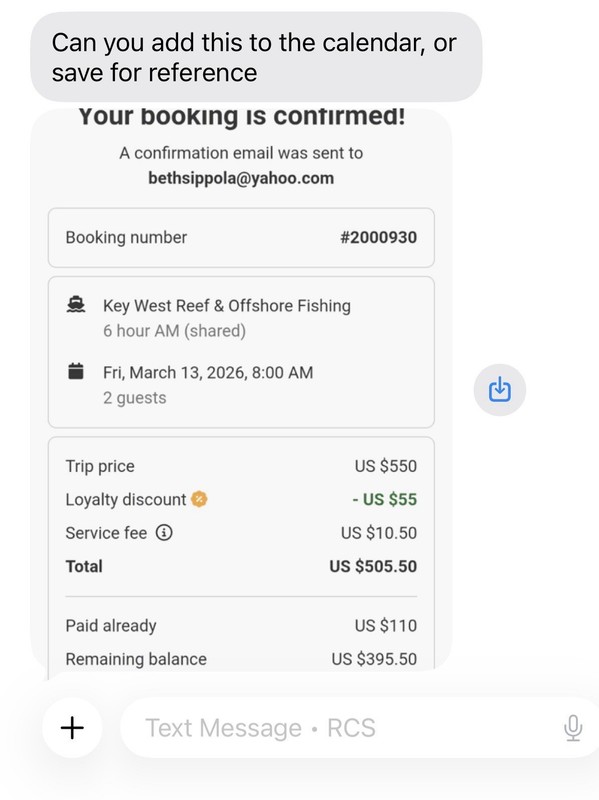Tap the Trip price US $550 row
599x800 pixels.
pos(241,466)
